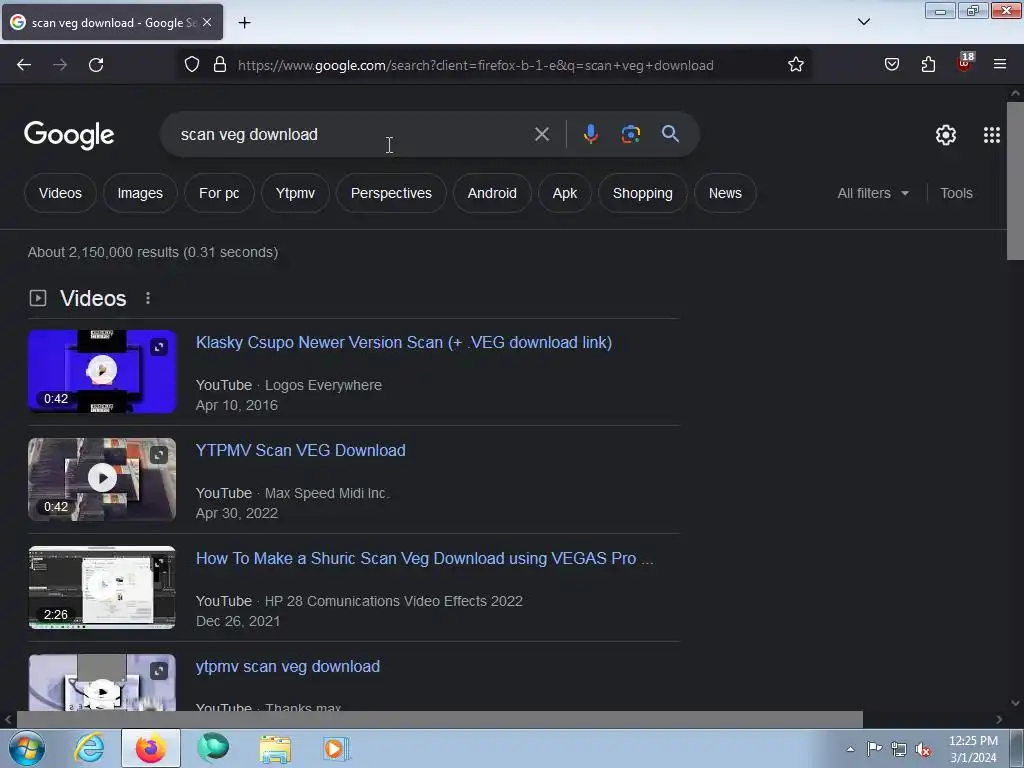Viewport: 1024px width, 768px height.
Task: Select the For pc filter chip
Action: (x=219, y=193)
